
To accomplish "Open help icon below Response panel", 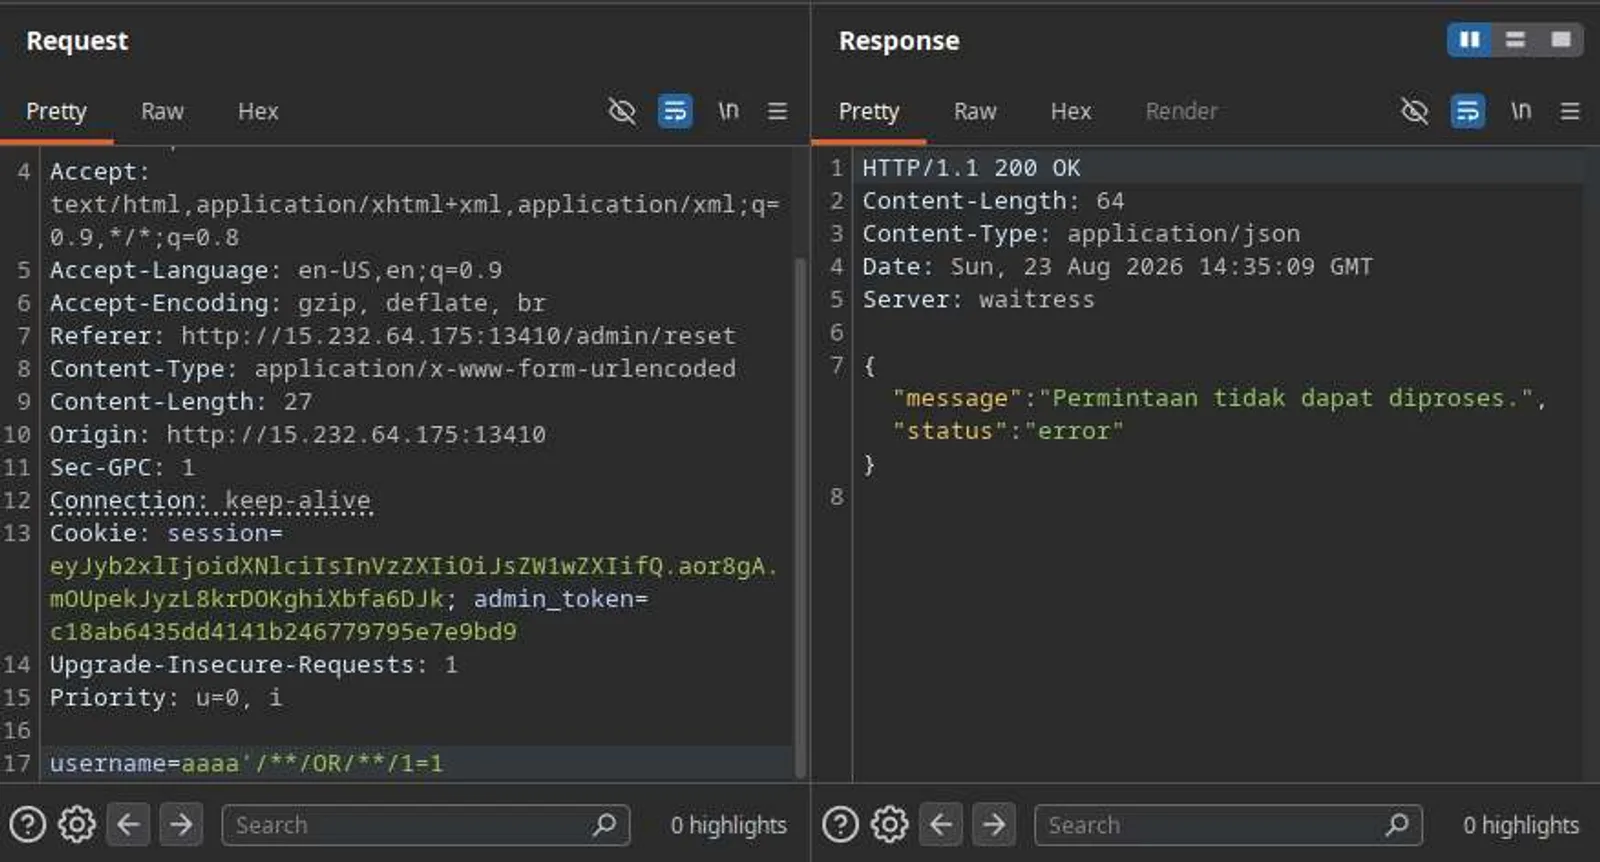I will (x=840, y=825).
